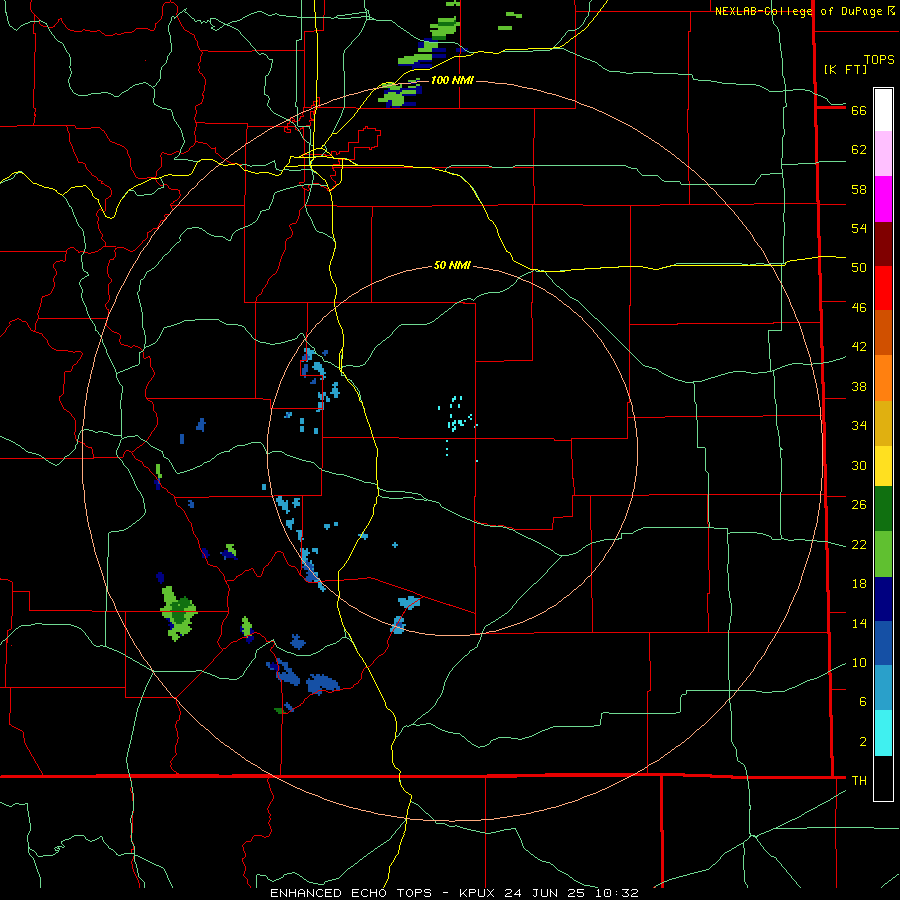Image resolution: width=900 pixels, height=900 pixels.
Task: Click the "66" legend value
Action: pyautogui.click(x=859, y=110)
